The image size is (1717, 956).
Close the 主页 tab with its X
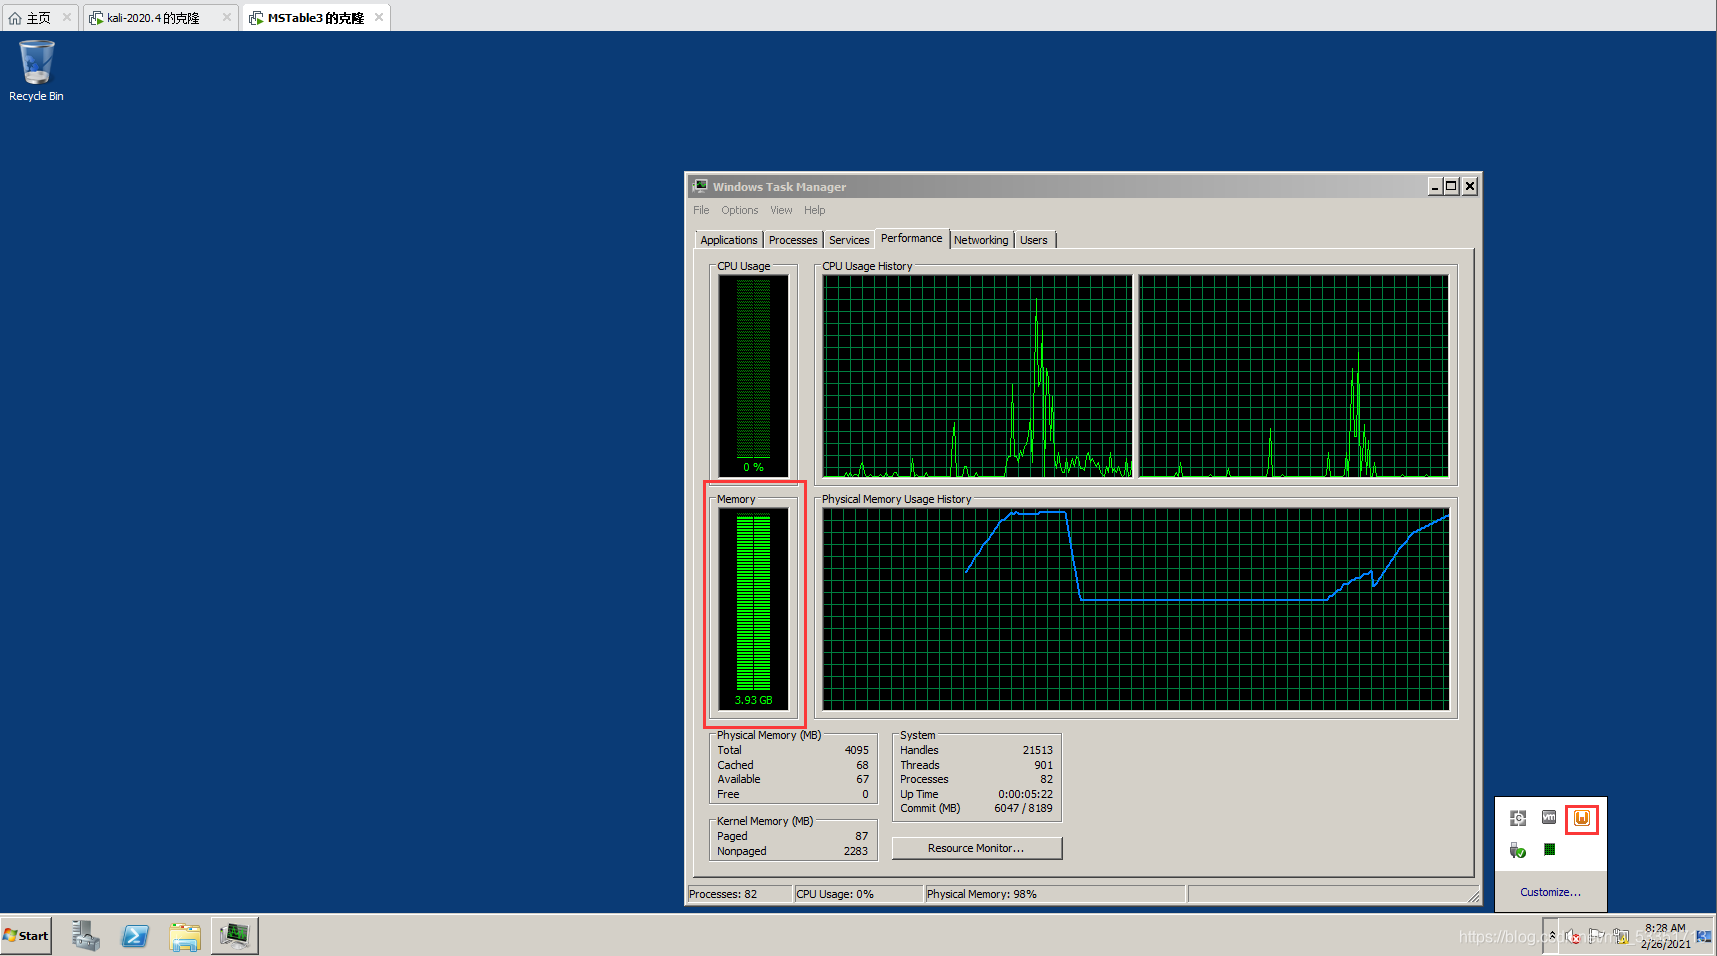[67, 17]
